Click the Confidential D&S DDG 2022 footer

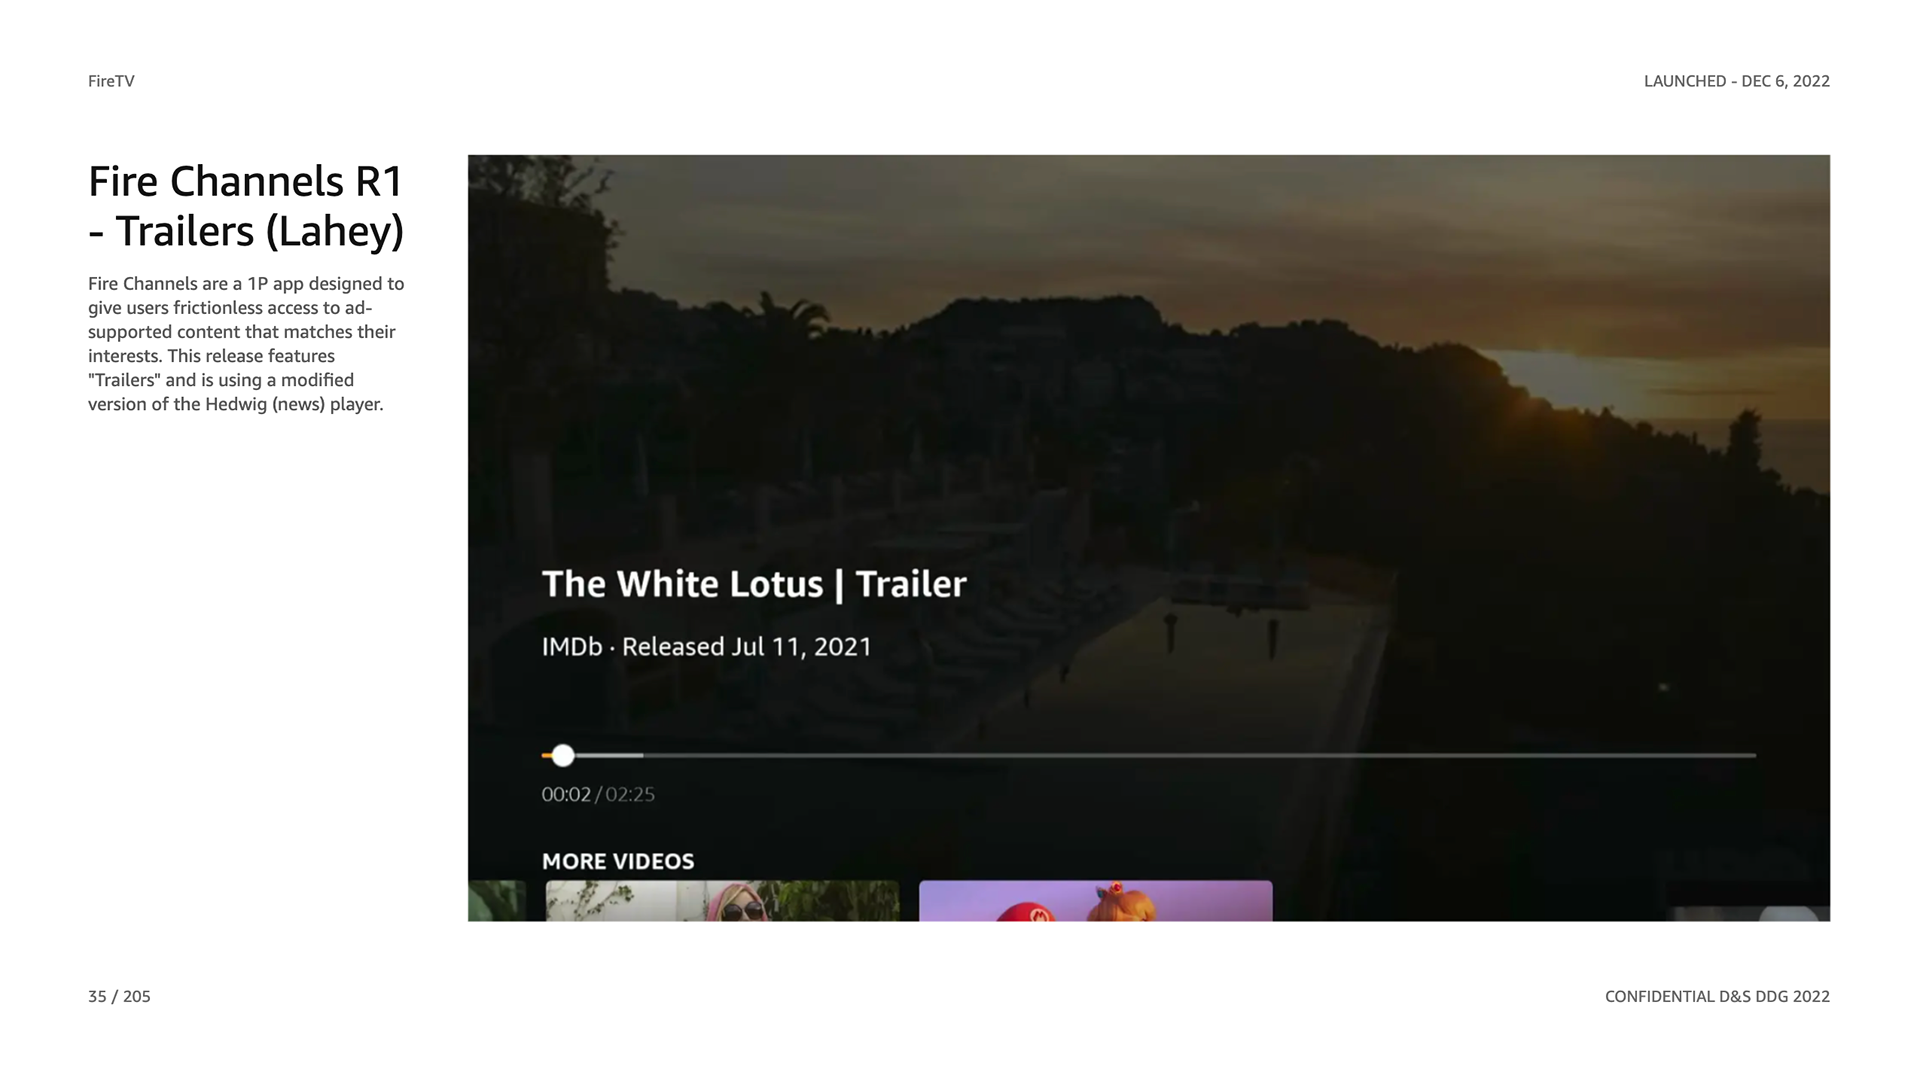tap(1717, 996)
